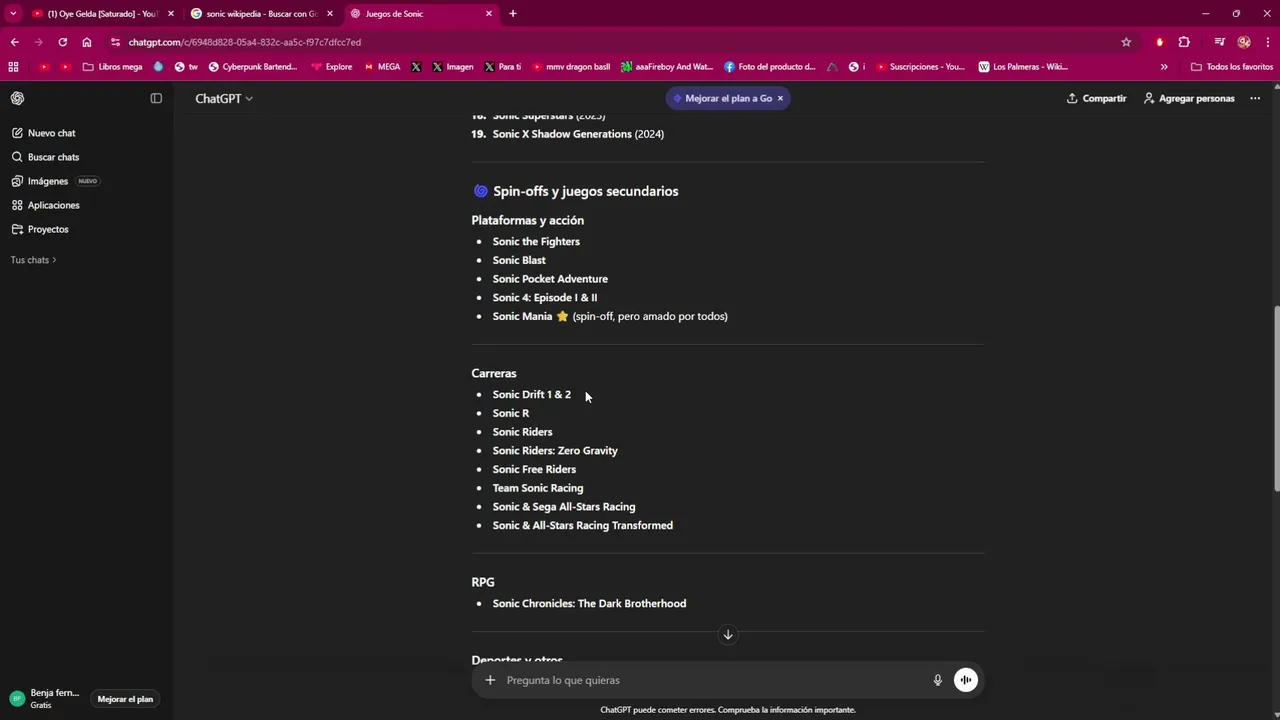The image size is (1280, 720).
Task: Click the Spin-offs y juegos secundarios heading
Action: click(x=585, y=191)
